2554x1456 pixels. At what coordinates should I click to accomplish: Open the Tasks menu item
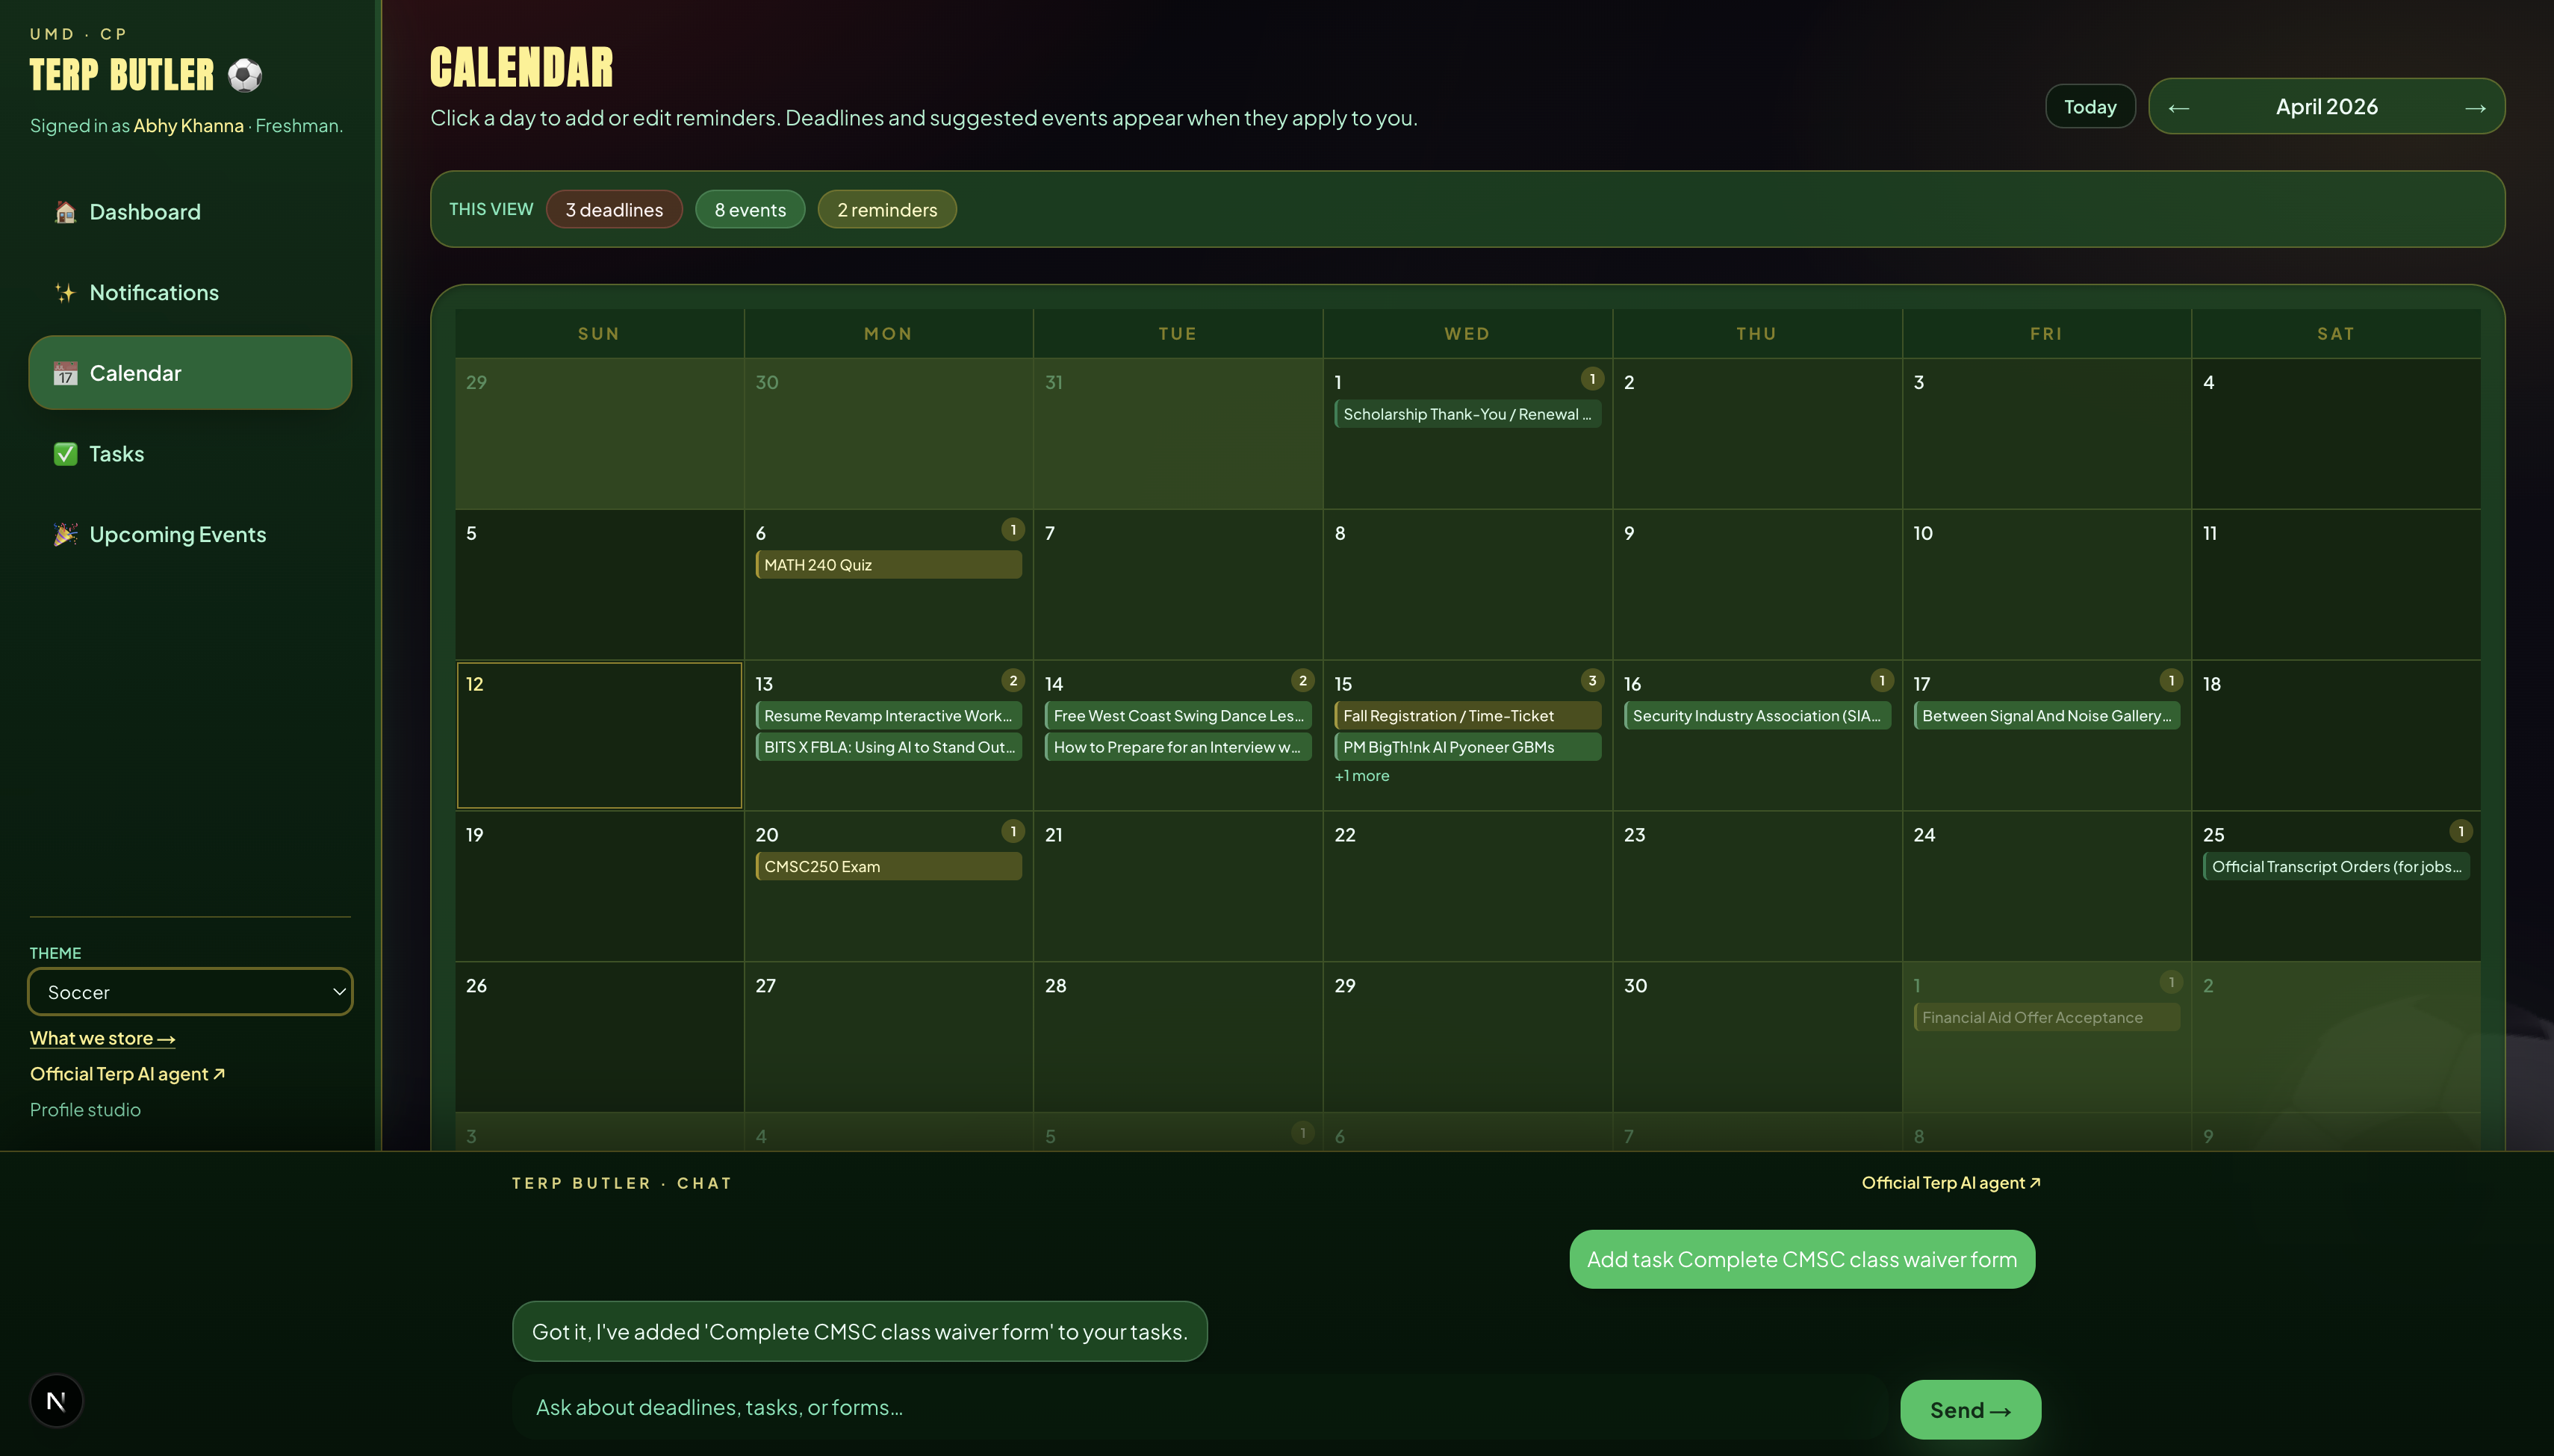[116, 454]
